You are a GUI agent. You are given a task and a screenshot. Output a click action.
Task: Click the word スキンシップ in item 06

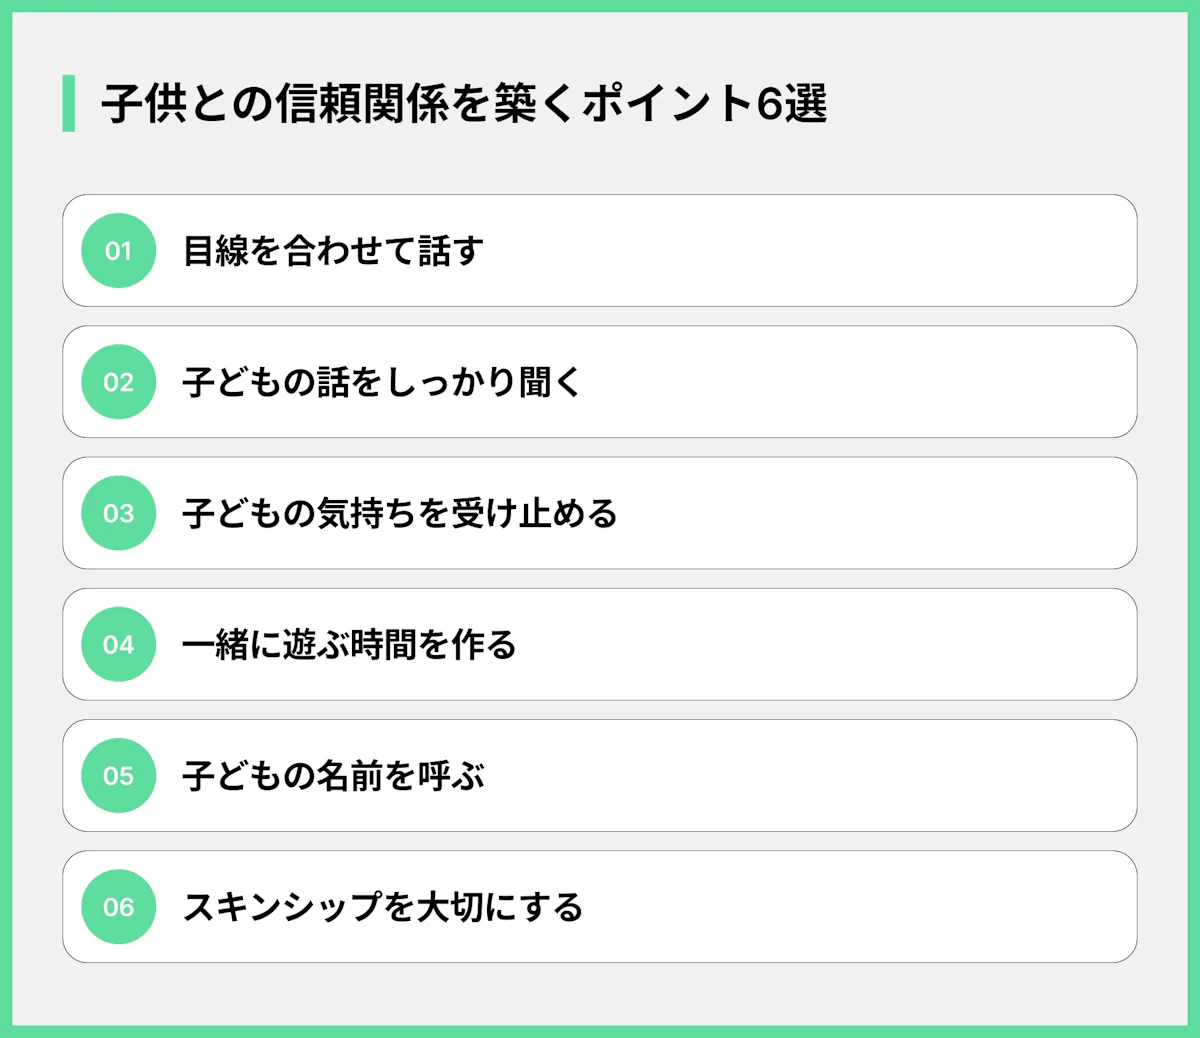(282, 907)
